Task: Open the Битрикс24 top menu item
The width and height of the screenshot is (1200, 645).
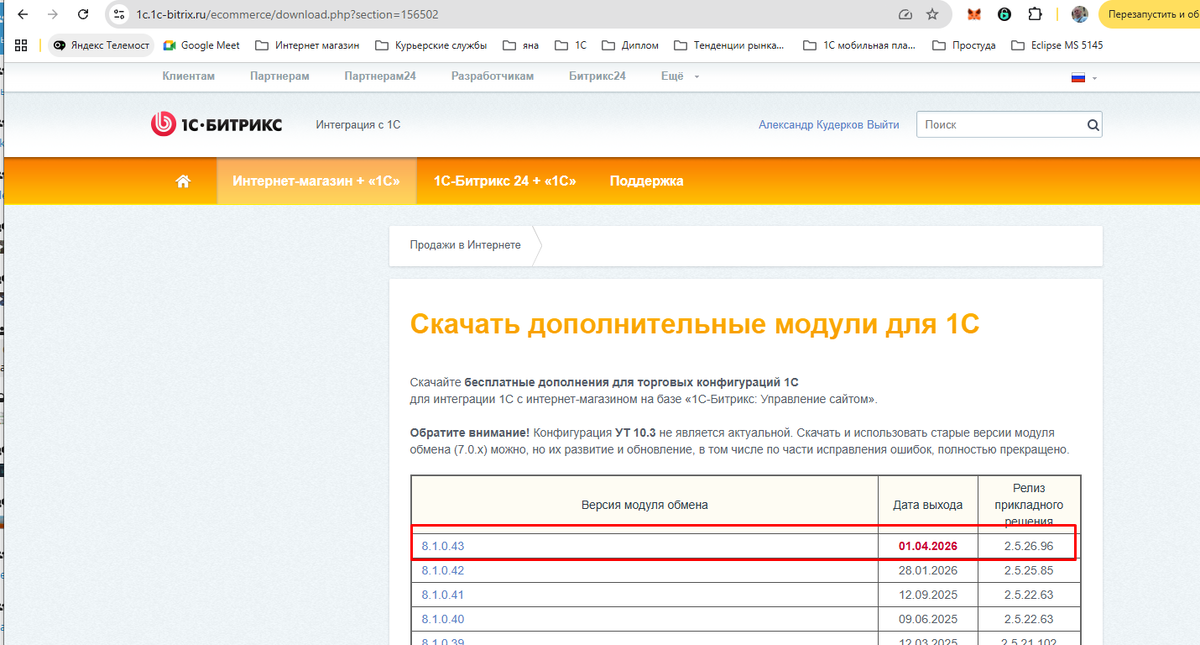Action: (597, 76)
